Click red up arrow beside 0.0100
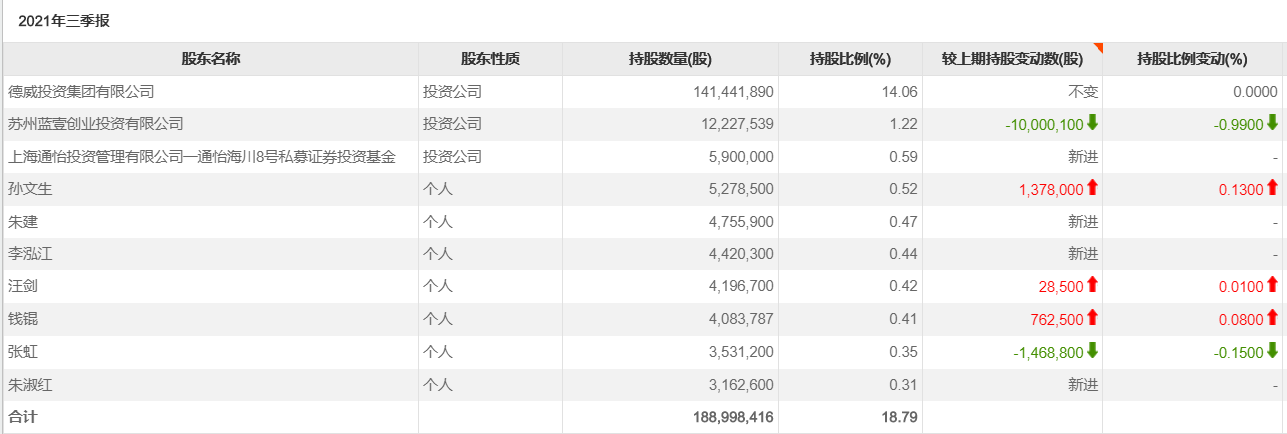The image size is (1287, 434). tap(1272, 285)
